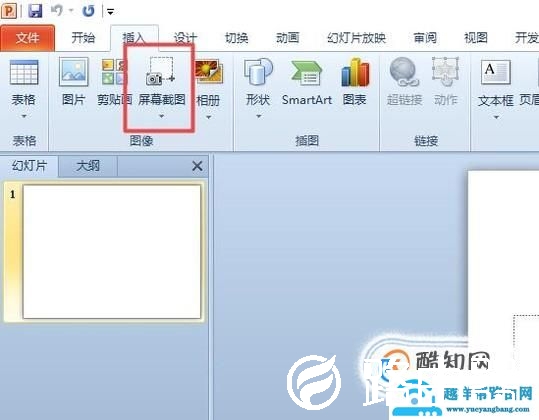Close the slides/outline pane with X
The height and width of the screenshot is (420, 539).
pos(197,166)
